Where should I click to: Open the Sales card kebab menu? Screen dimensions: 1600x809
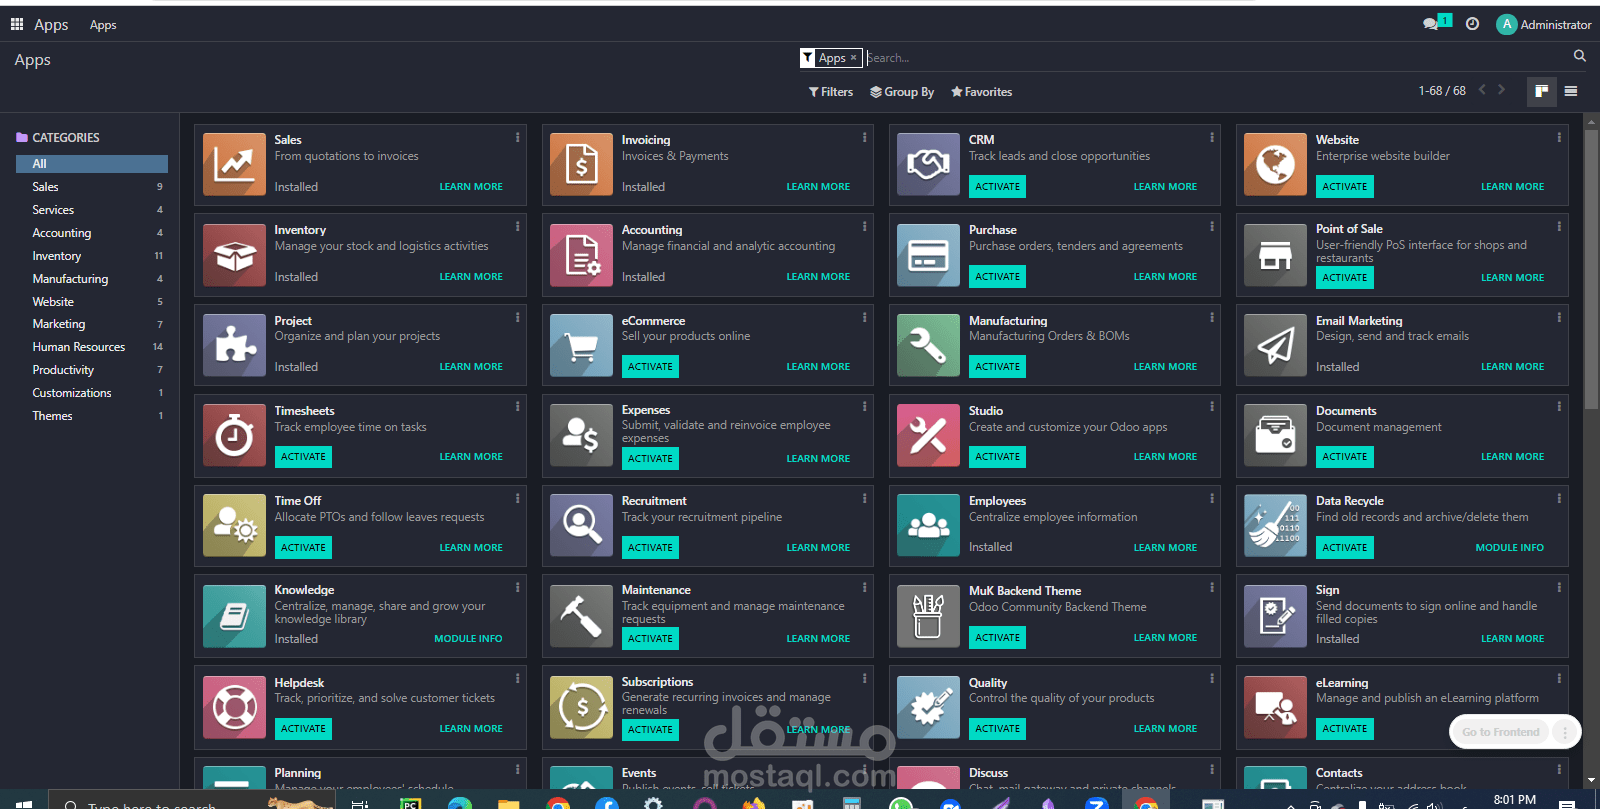[x=518, y=138]
